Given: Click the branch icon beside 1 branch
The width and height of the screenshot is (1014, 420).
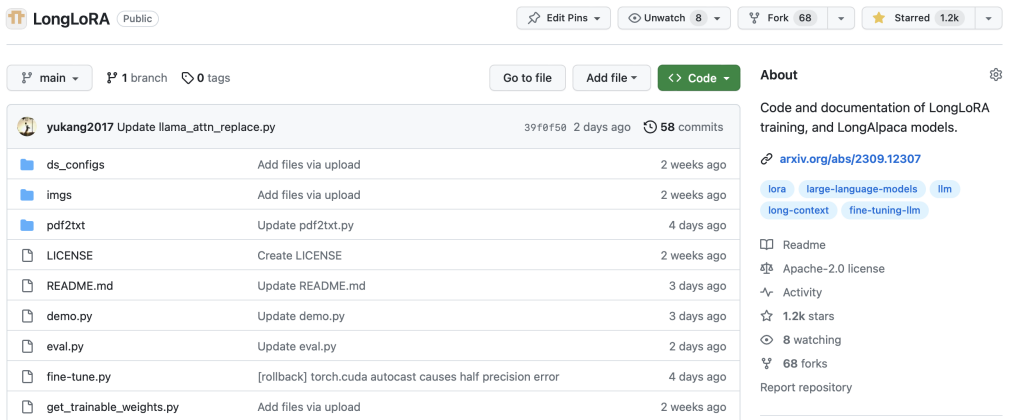Looking at the screenshot, I should pos(112,78).
